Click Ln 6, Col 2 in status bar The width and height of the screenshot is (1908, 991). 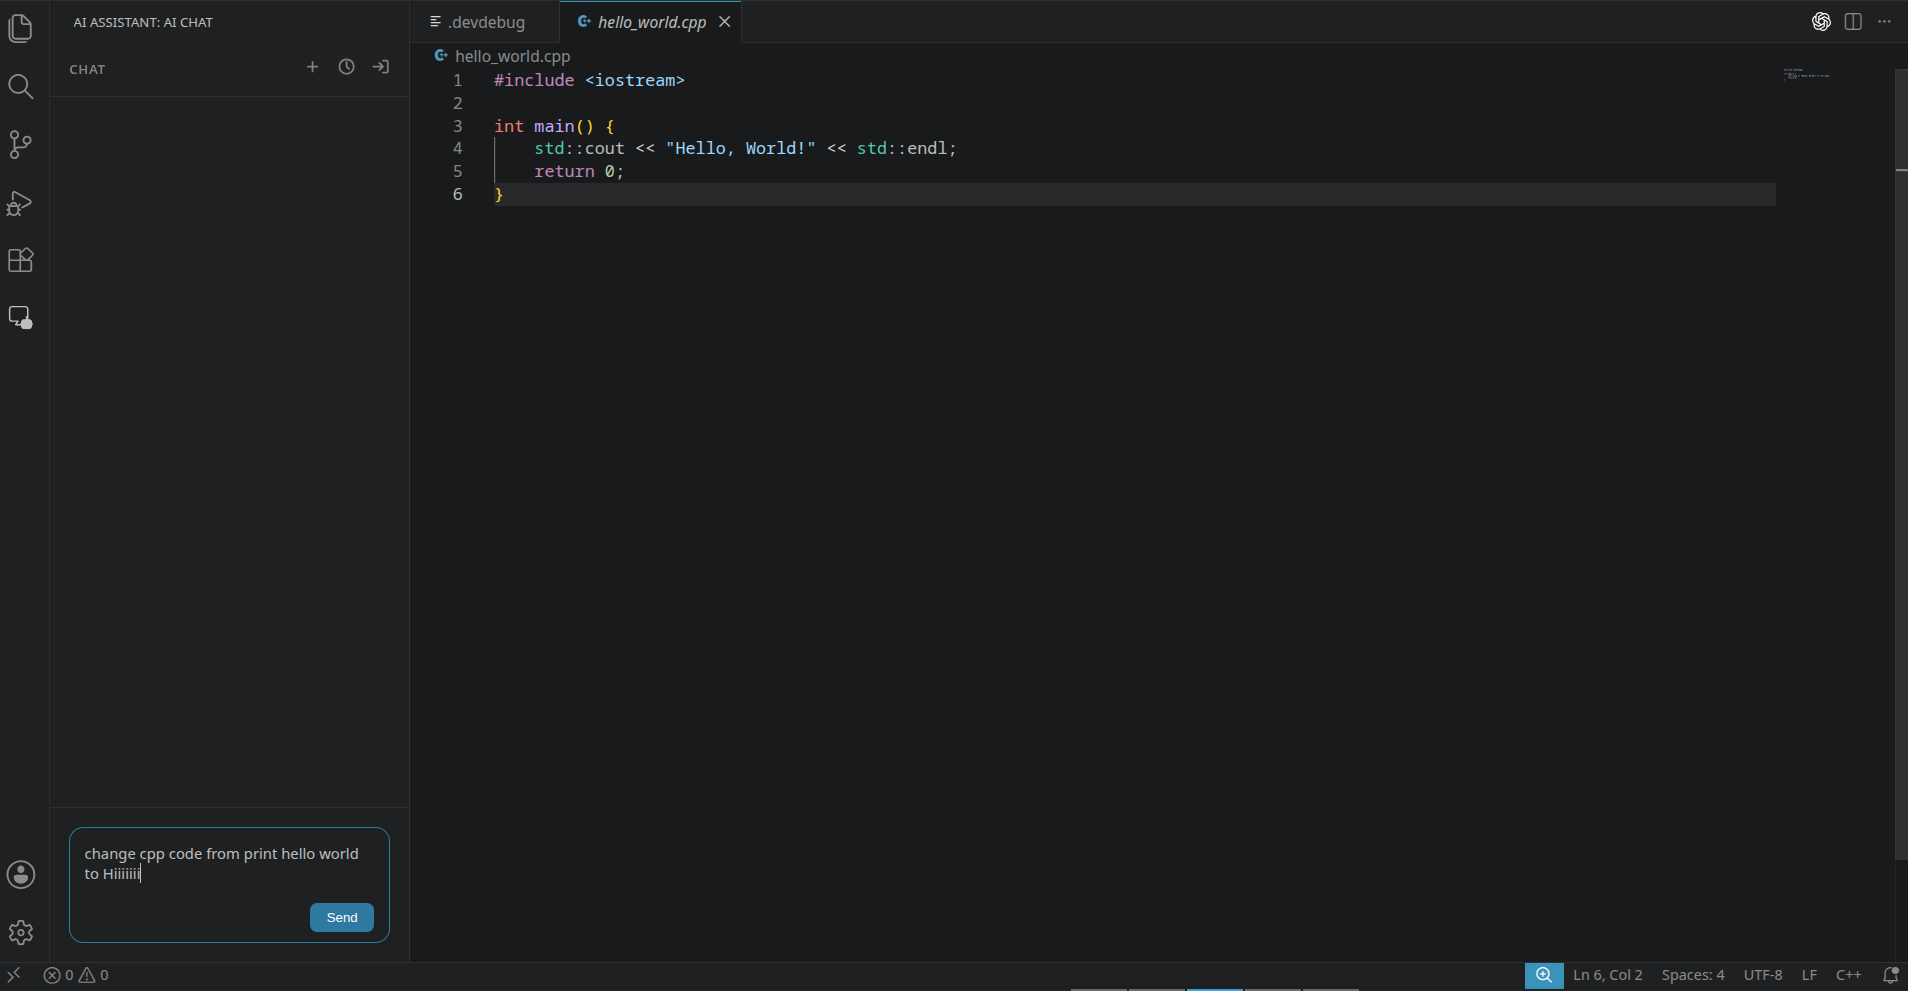1607,975
